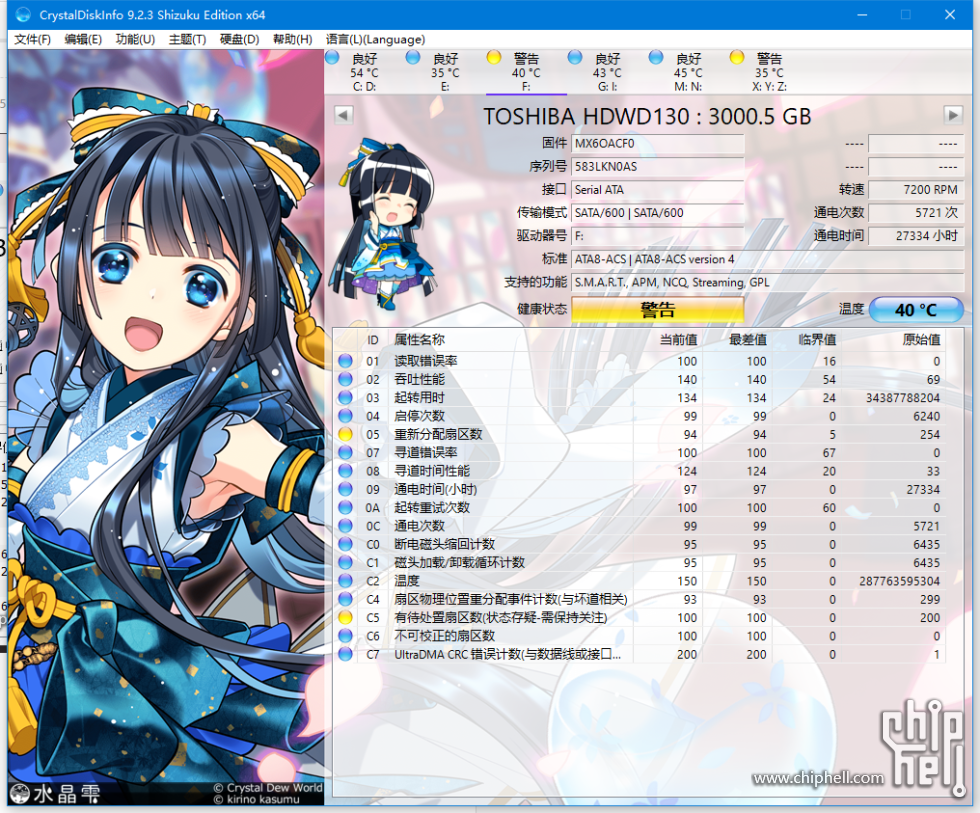Click the serial number field 583LKN0AS
The height and width of the screenshot is (813, 980).
(658, 167)
